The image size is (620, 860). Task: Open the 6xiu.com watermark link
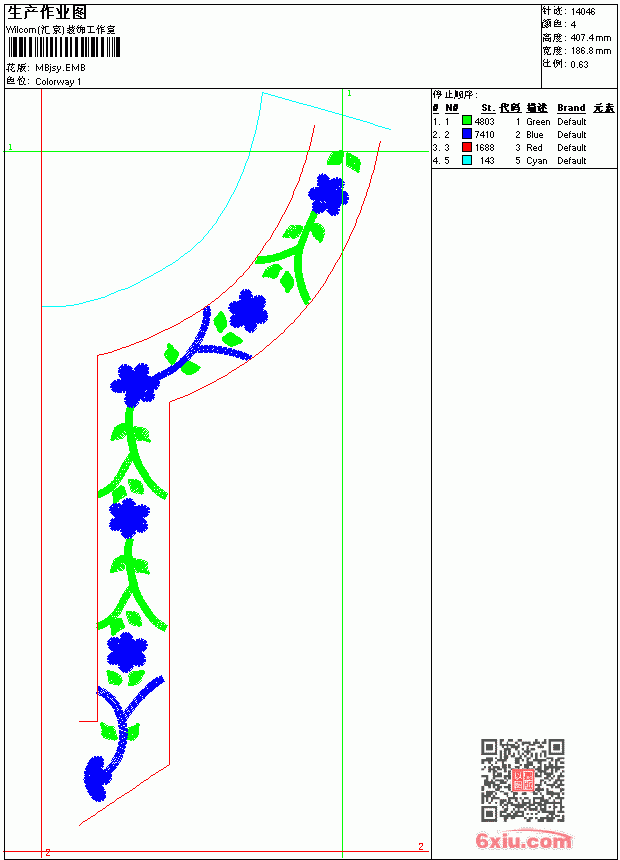coord(523,840)
